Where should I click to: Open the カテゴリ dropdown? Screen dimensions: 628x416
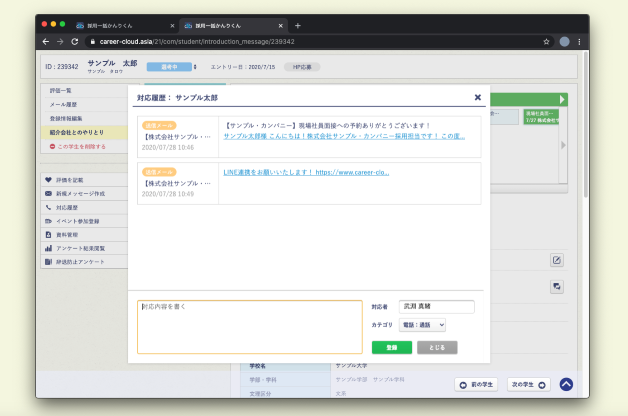422,325
